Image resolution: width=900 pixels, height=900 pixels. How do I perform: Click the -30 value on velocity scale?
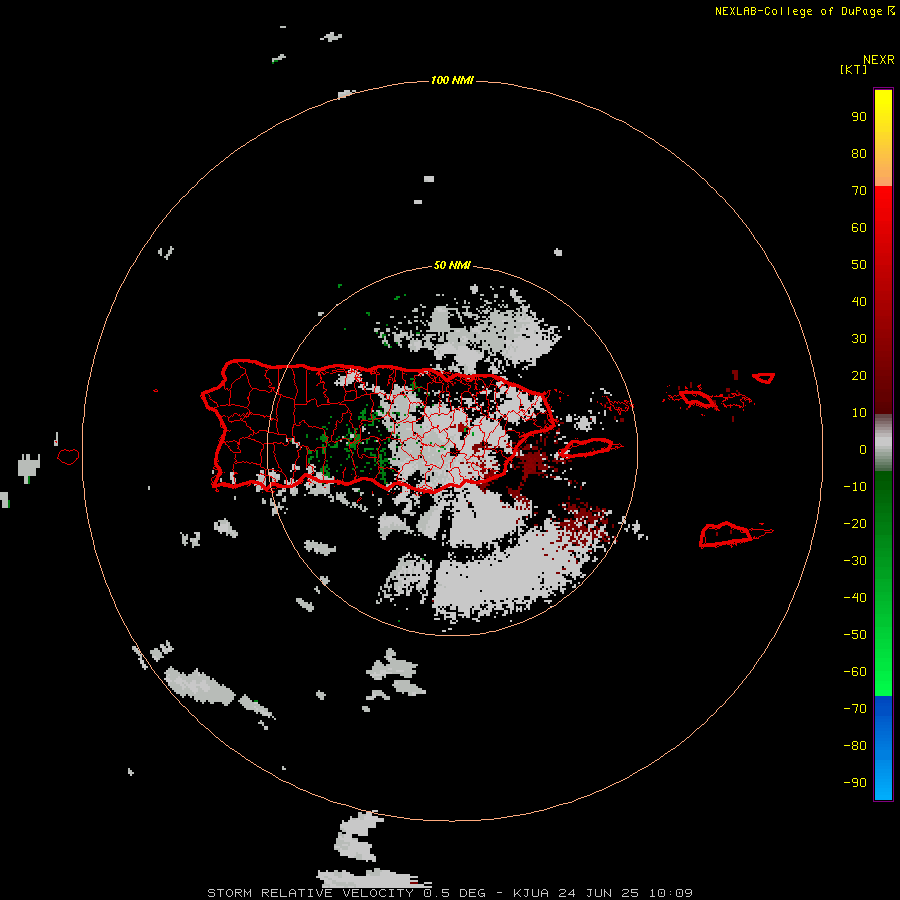pos(855,561)
